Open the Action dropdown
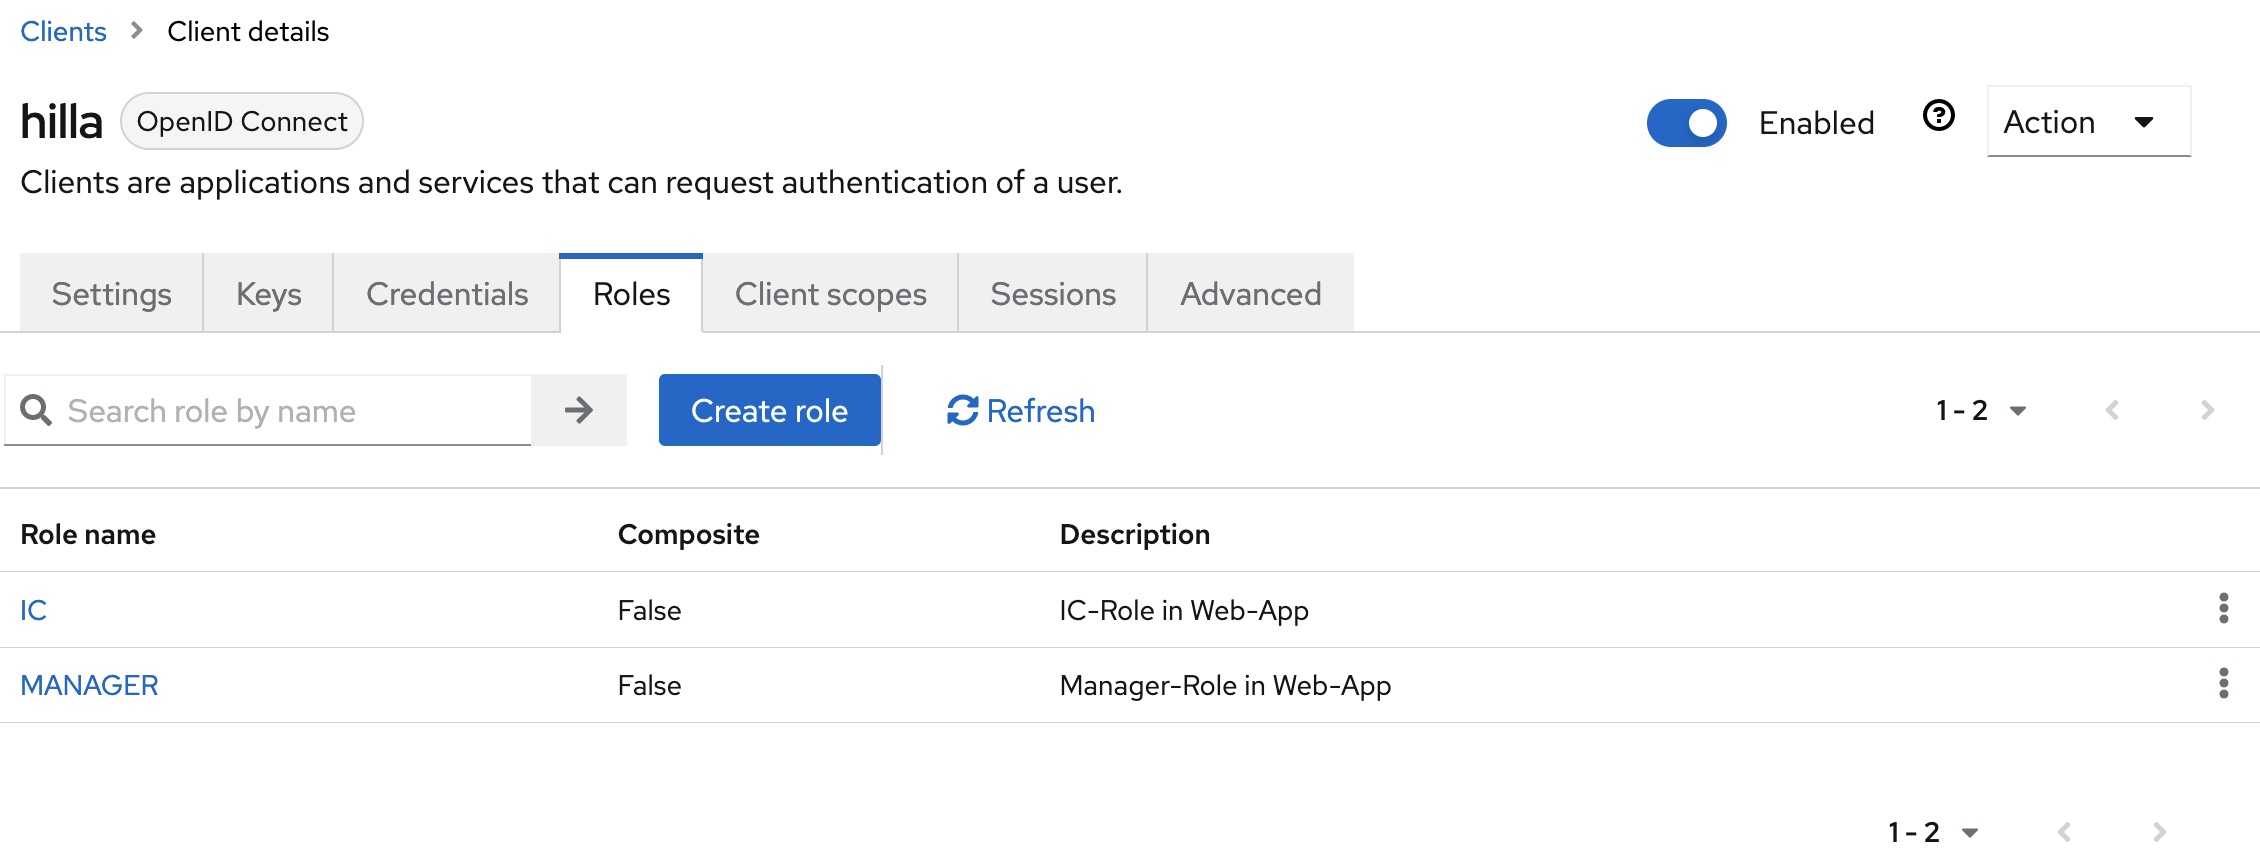The height and width of the screenshot is (862, 2260). (x=2088, y=122)
